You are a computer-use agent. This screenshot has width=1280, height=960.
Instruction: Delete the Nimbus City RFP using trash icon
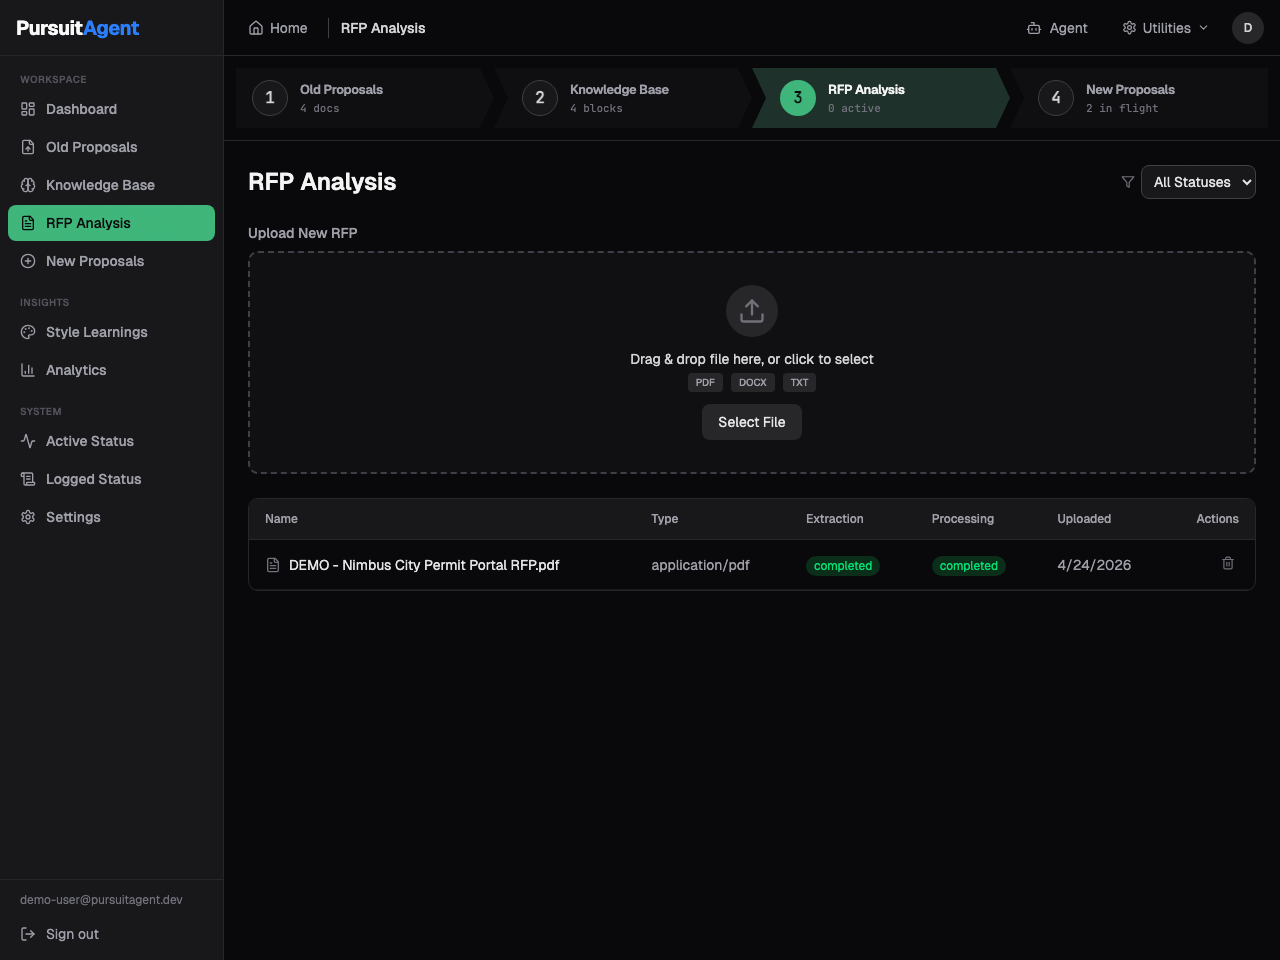click(x=1228, y=564)
